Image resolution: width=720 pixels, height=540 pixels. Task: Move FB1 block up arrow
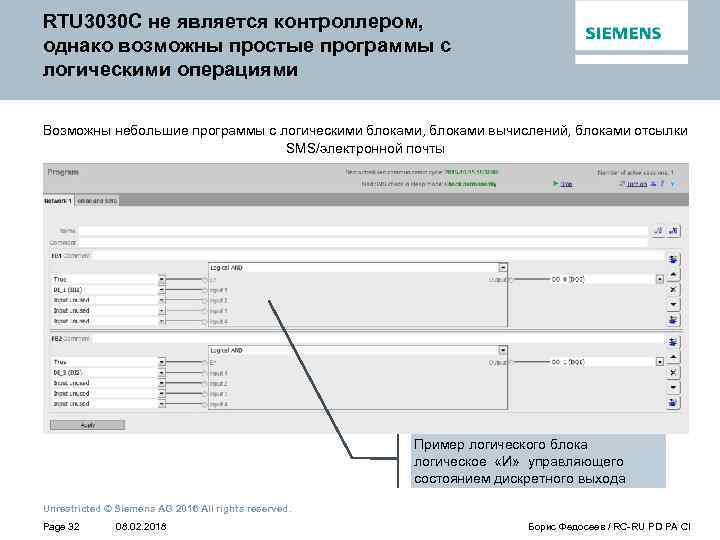coord(673,275)
